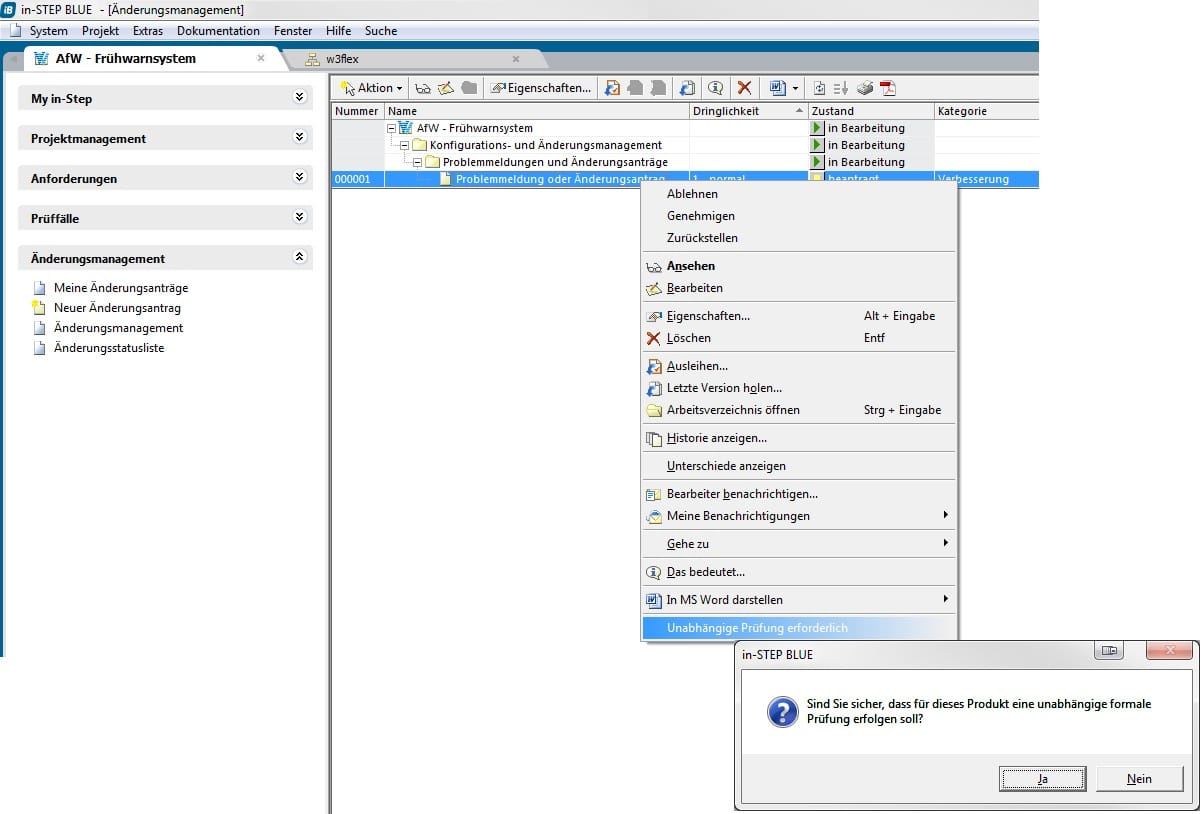Open the Dokumentation menu
The height and width of the screenshot is (814, 1203).
218,31
